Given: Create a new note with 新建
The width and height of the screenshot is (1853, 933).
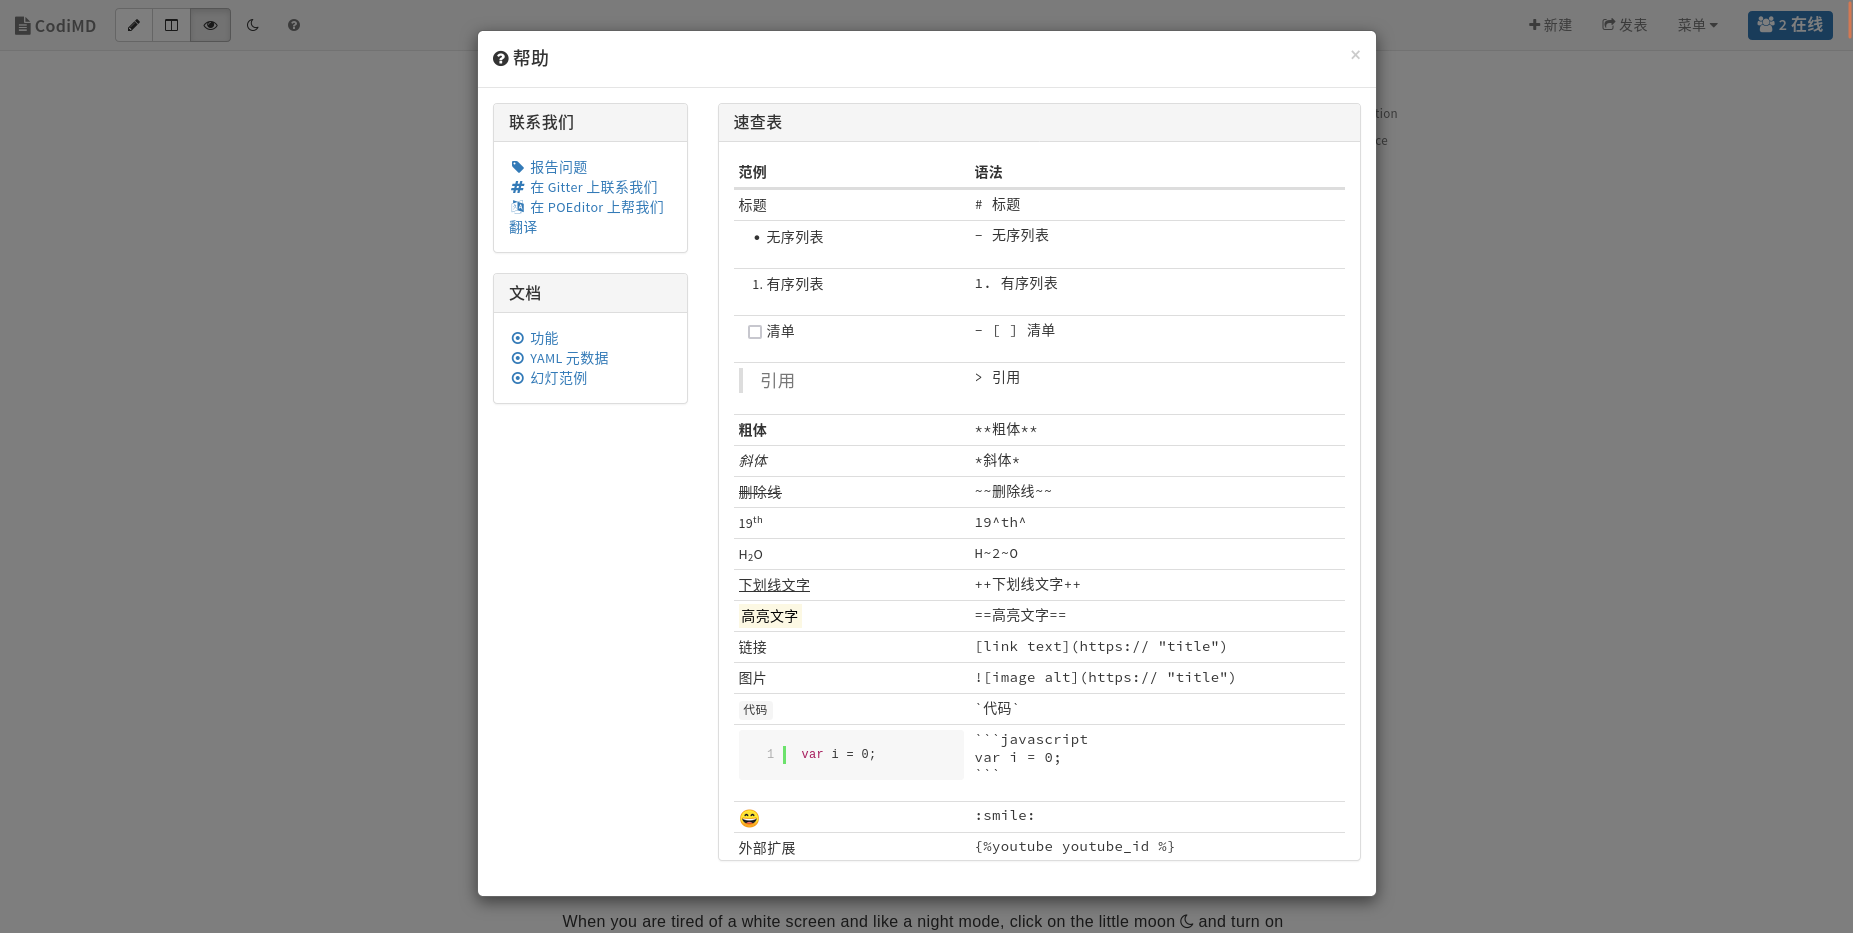Looking at the screenshot, I should coord(1550,25).
